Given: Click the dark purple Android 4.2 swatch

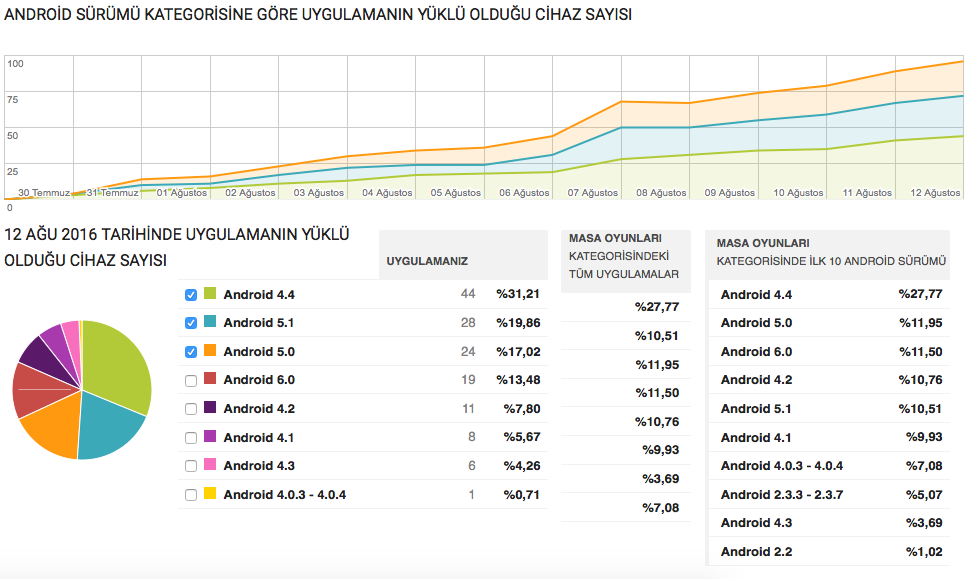Looking at the screenshot, I should tap(210, 407).
